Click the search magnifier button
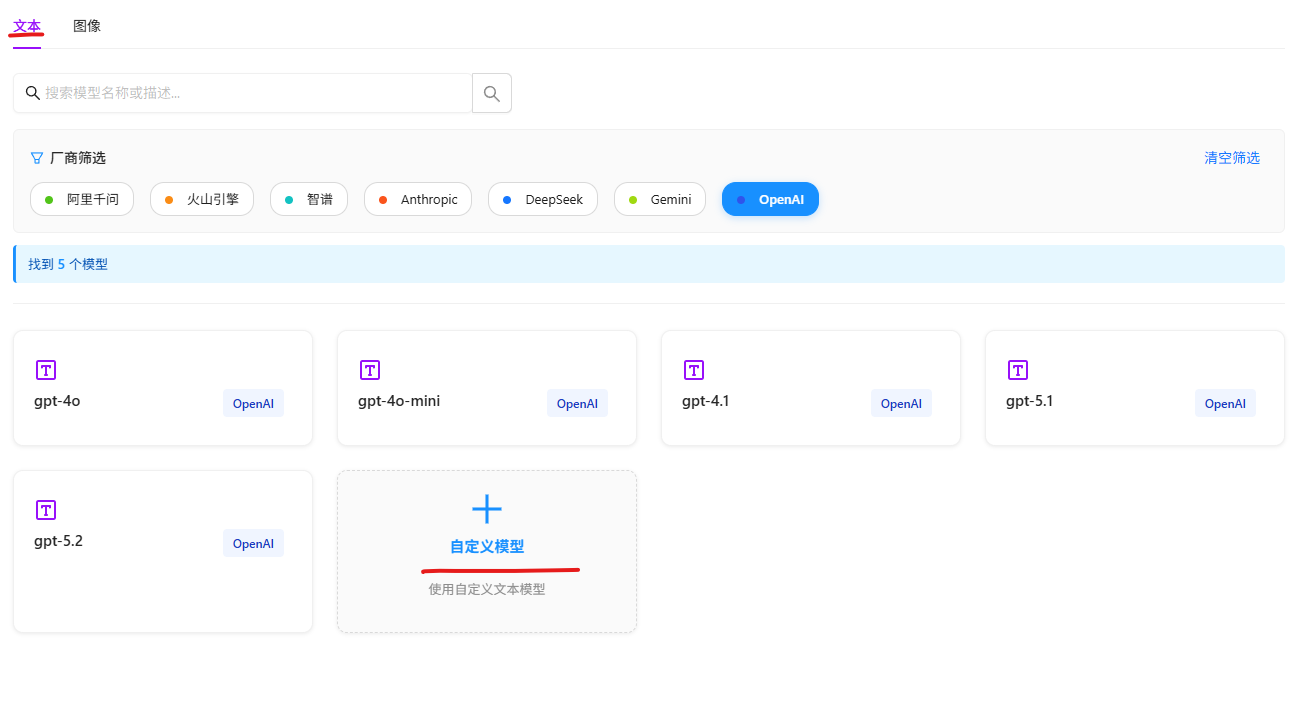This screenshot has height=713, width=1304. (491, 93)
